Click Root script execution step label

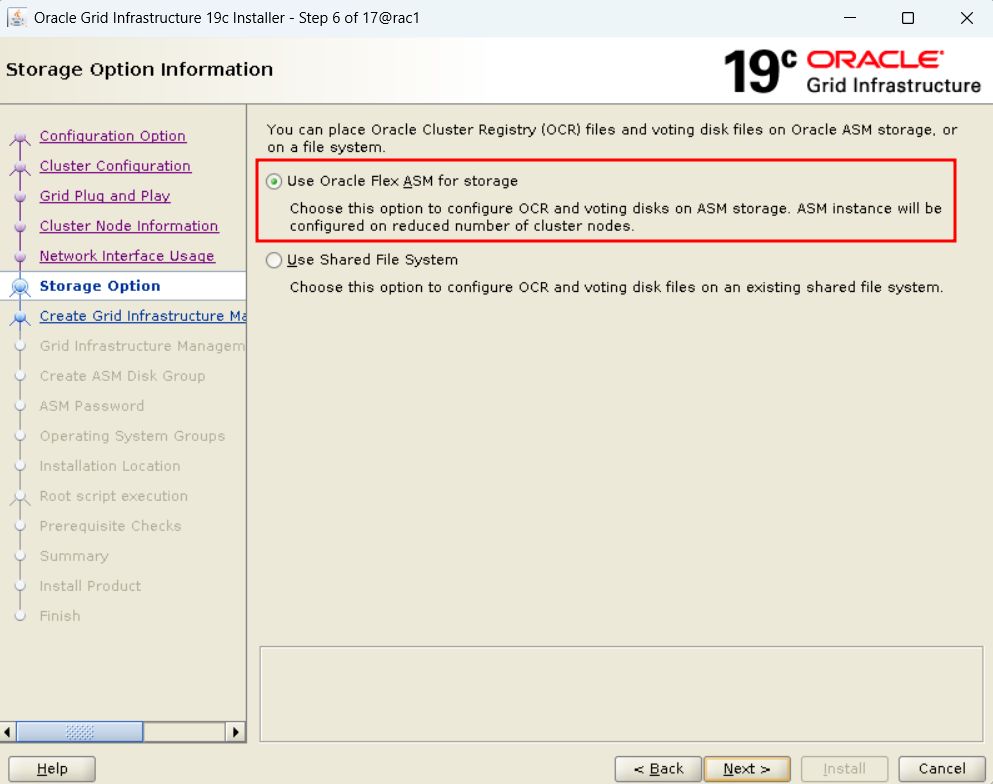[113, 496]
